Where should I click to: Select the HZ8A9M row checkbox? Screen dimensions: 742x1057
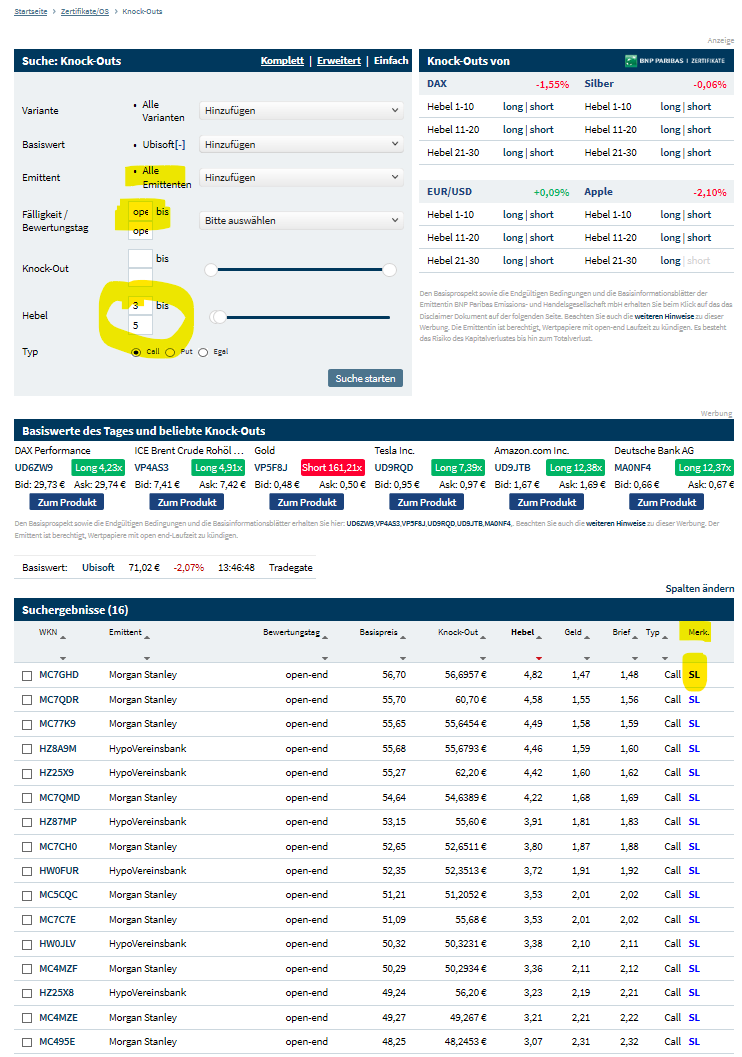27,749
